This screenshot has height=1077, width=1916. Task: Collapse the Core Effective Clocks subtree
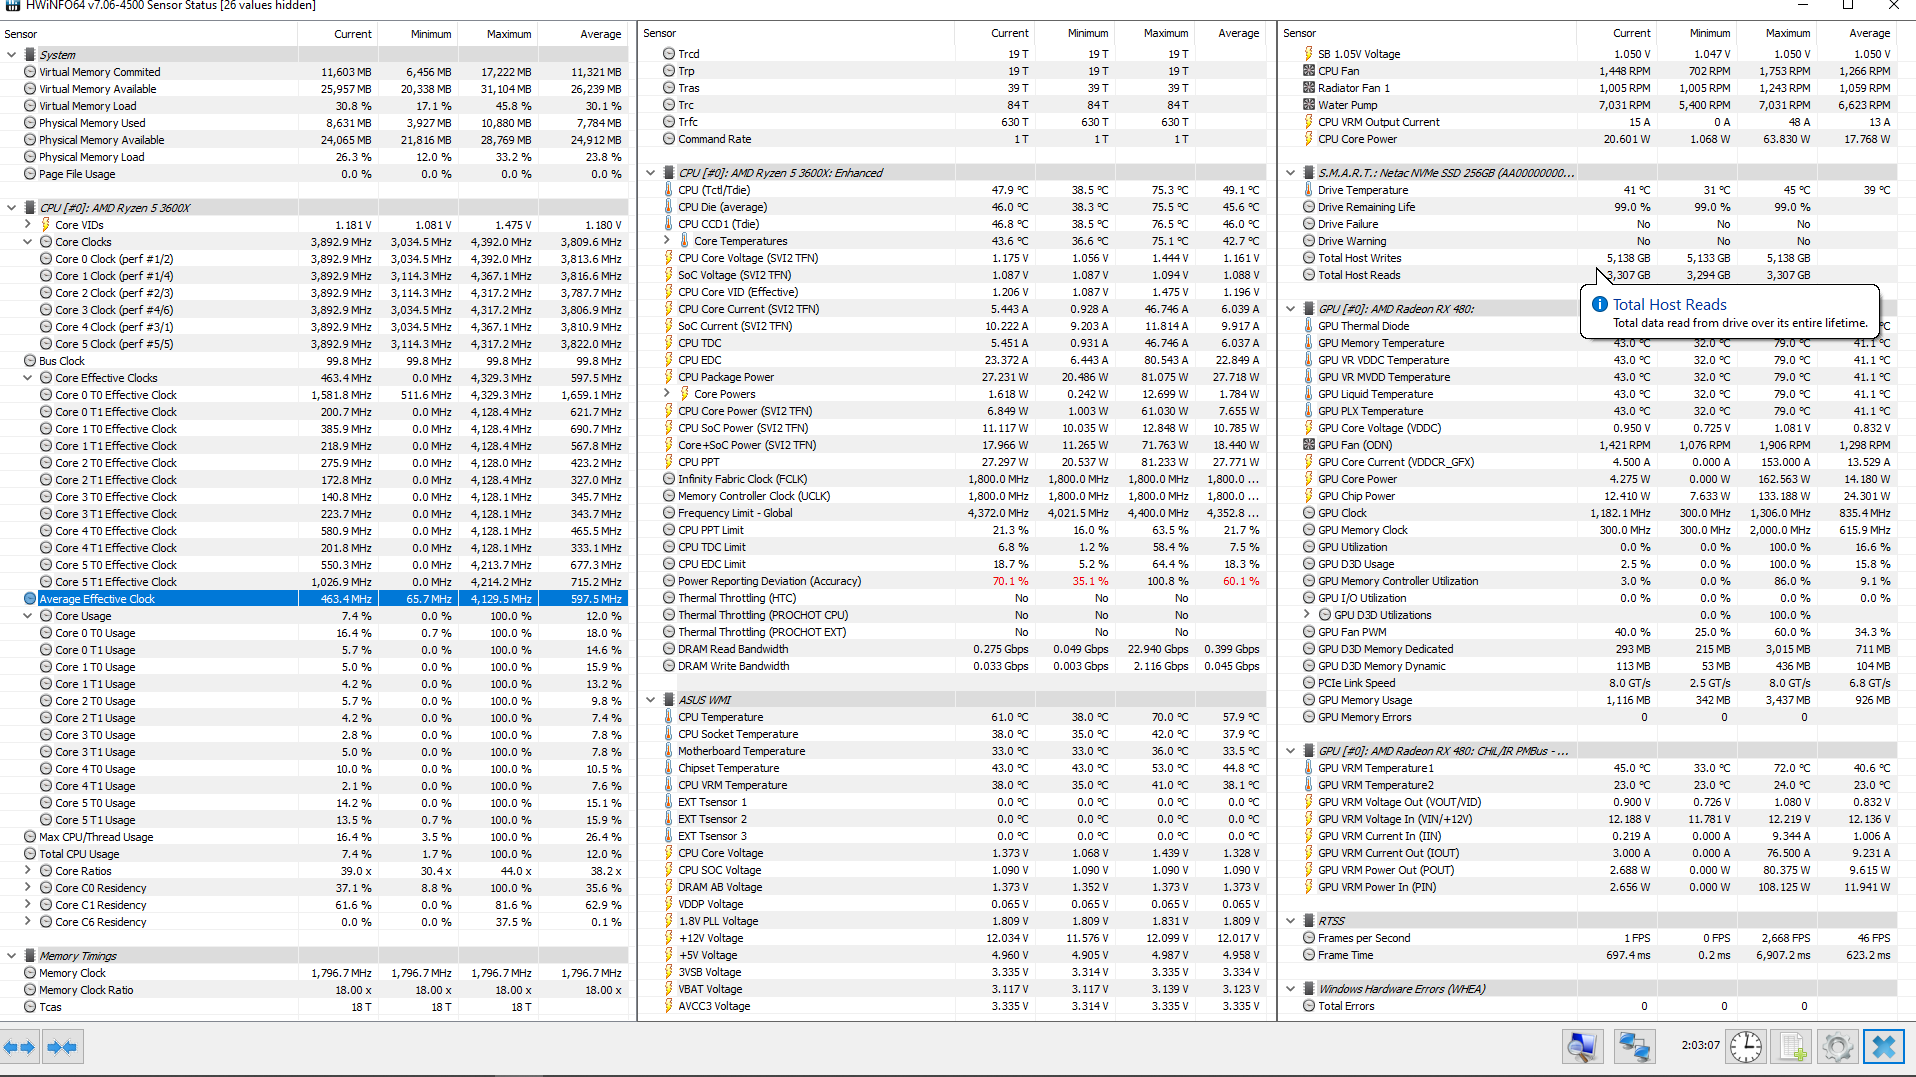[27, 378]
